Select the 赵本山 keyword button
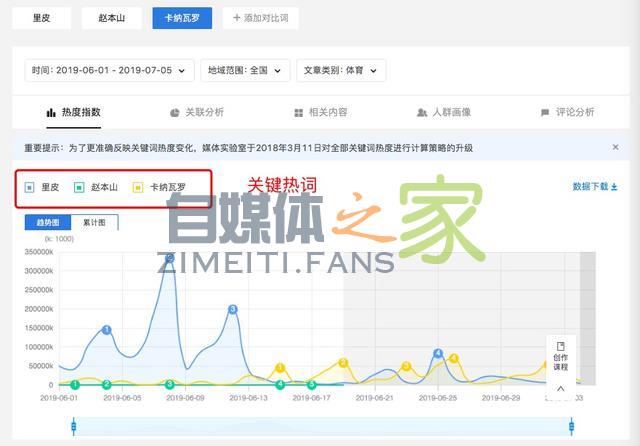The image size is (640, 446). pos(111,18)
